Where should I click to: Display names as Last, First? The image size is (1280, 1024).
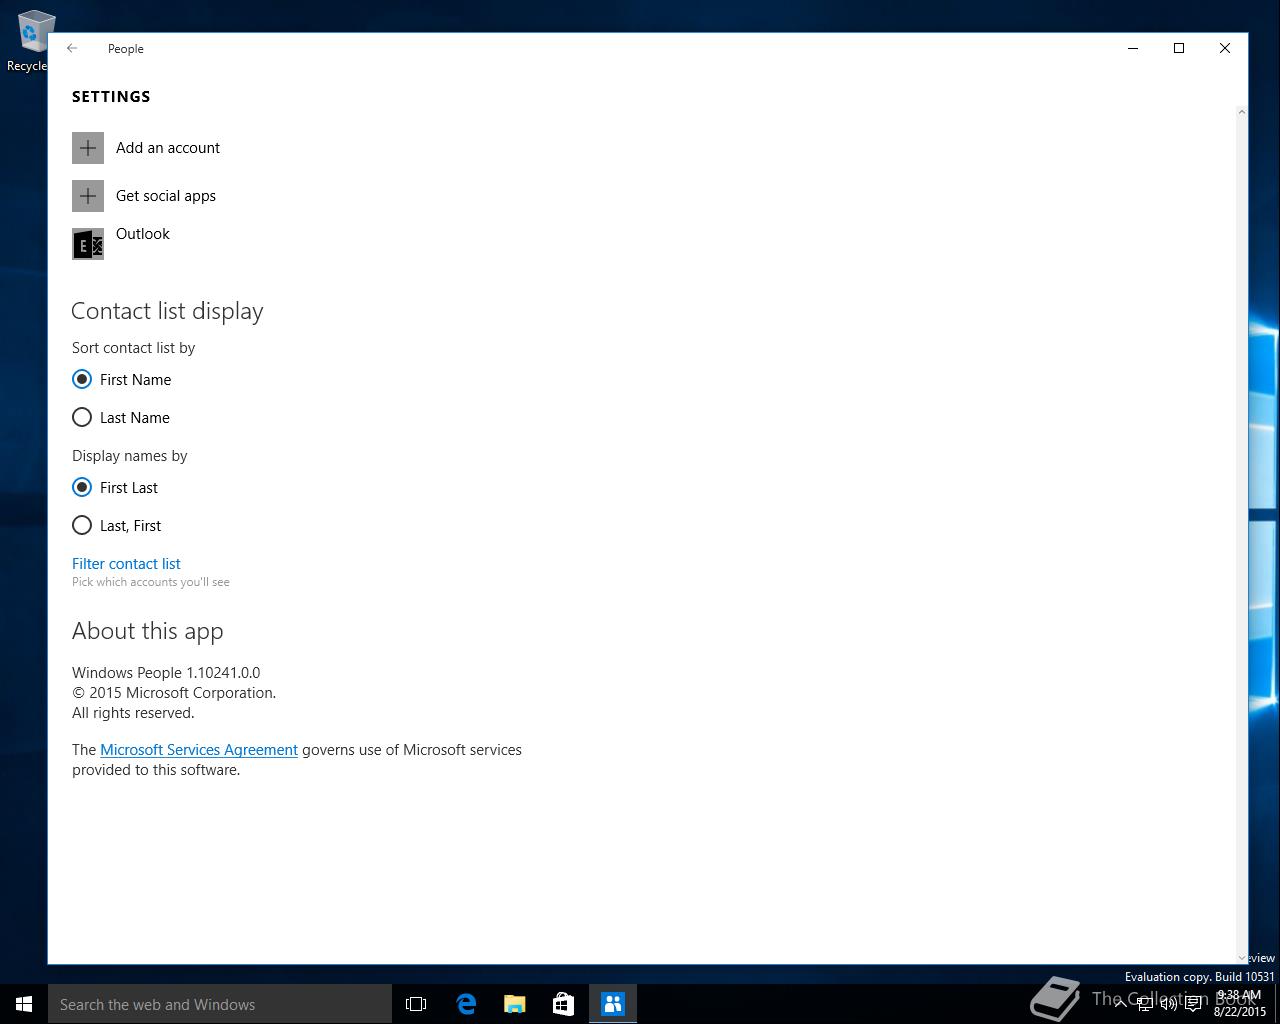coord(117,526)
